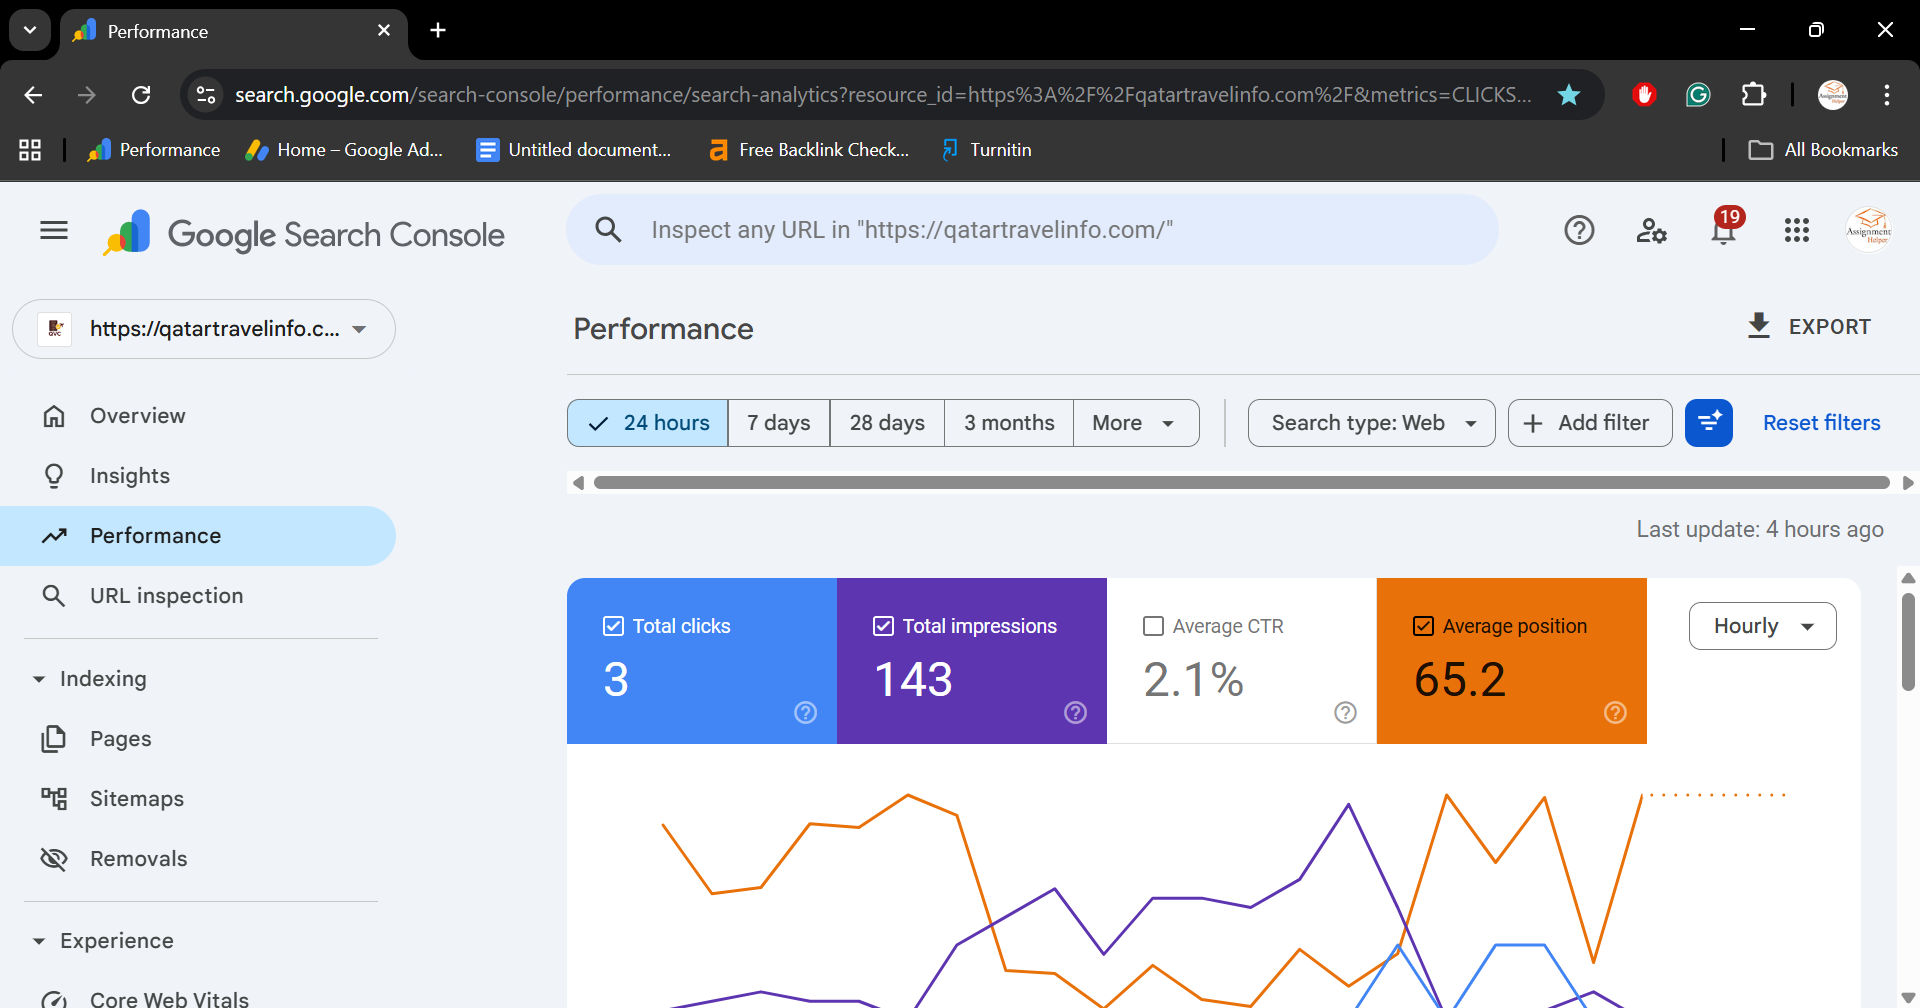Open the Hourly granularity dropdown
The height and width of the screenshot is (1008, 1920).
1762,626
